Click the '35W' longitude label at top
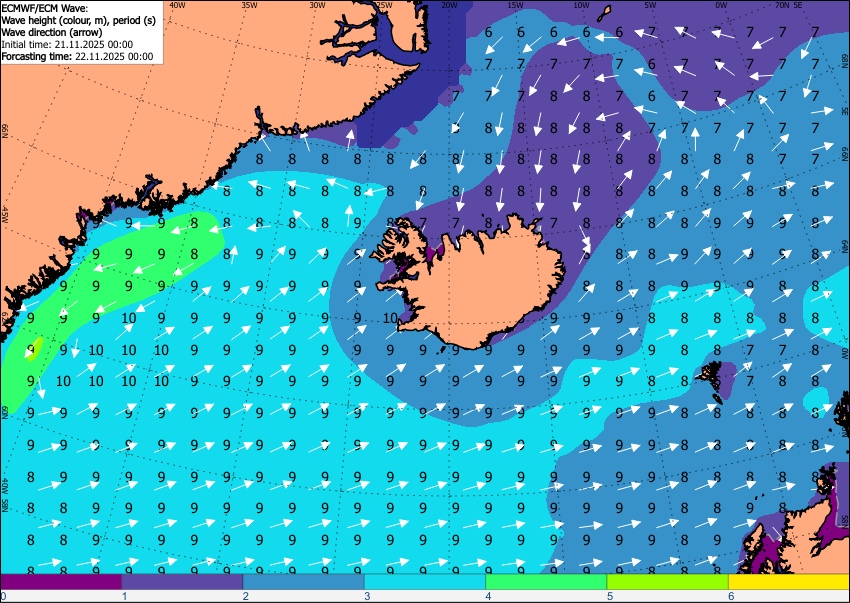The image size is (850, 603). [x=249, y=5]
